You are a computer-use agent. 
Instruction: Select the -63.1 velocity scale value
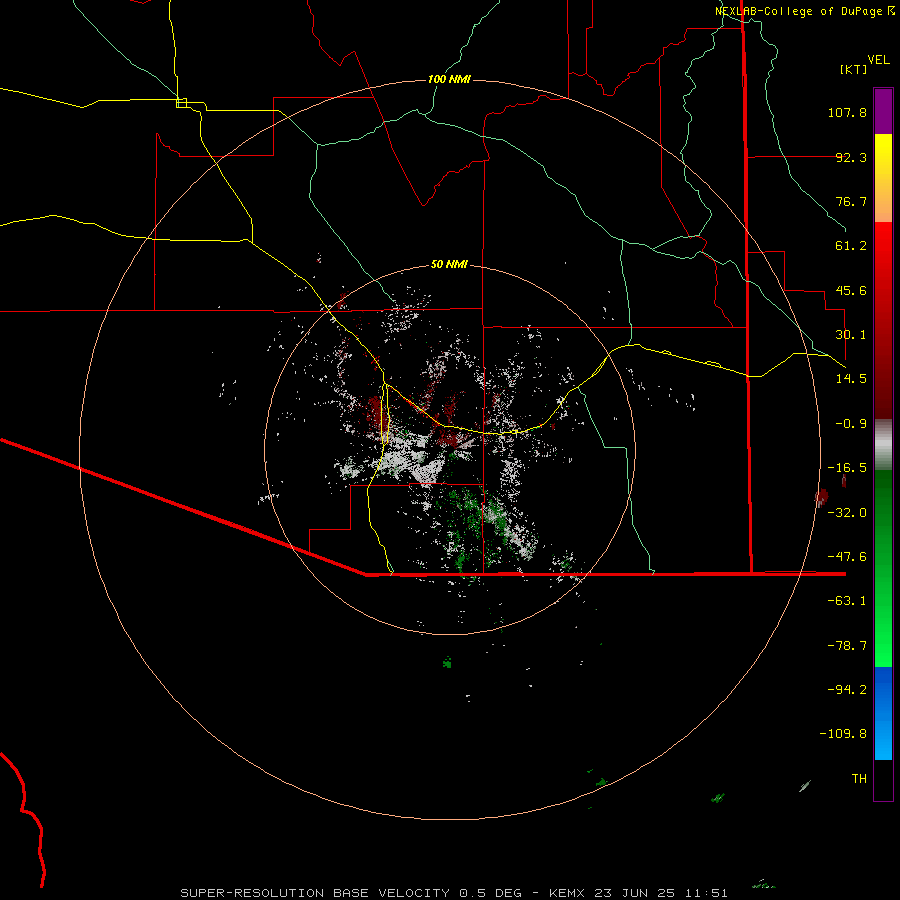point(847,601)
